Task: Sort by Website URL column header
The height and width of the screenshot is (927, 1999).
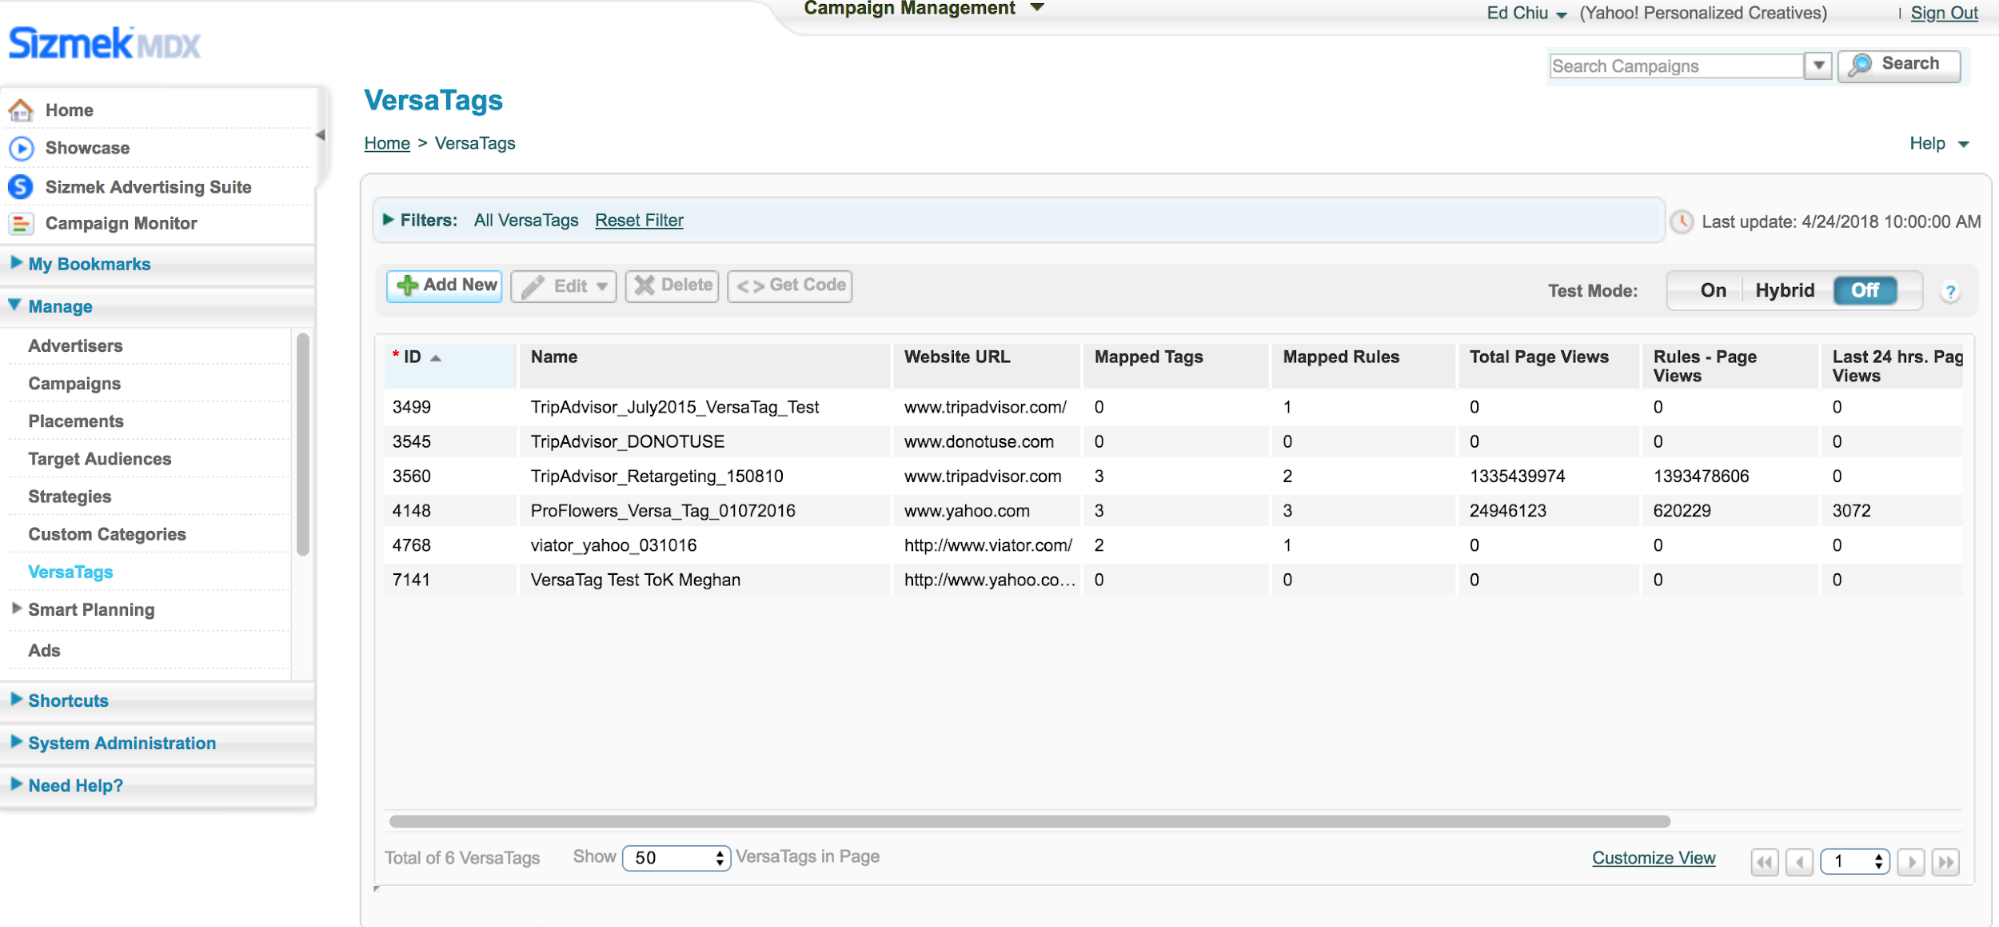Action: (x=986, y=366)
